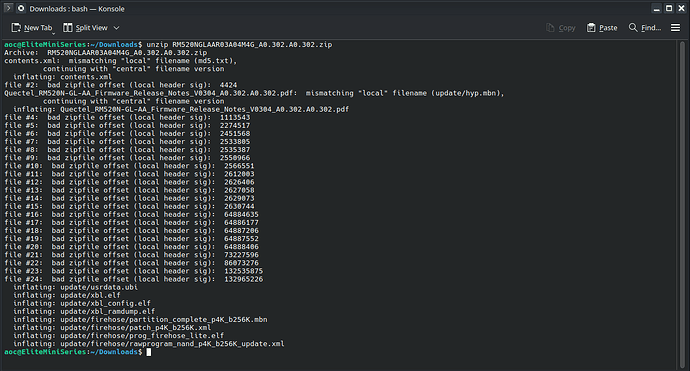Click 'inflating: update/xbl_ramdump.elf' line
This screenshot has width=690, height=371.
84,312
